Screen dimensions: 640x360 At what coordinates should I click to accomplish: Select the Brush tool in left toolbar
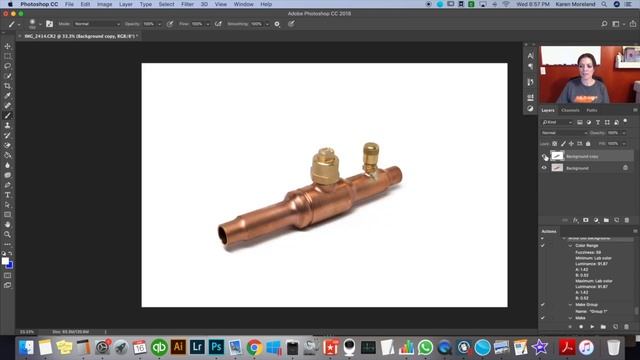click(x=7, y=116)
